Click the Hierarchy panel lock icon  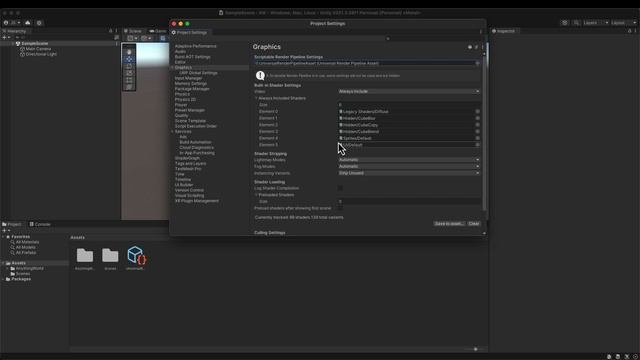(110, 31)
